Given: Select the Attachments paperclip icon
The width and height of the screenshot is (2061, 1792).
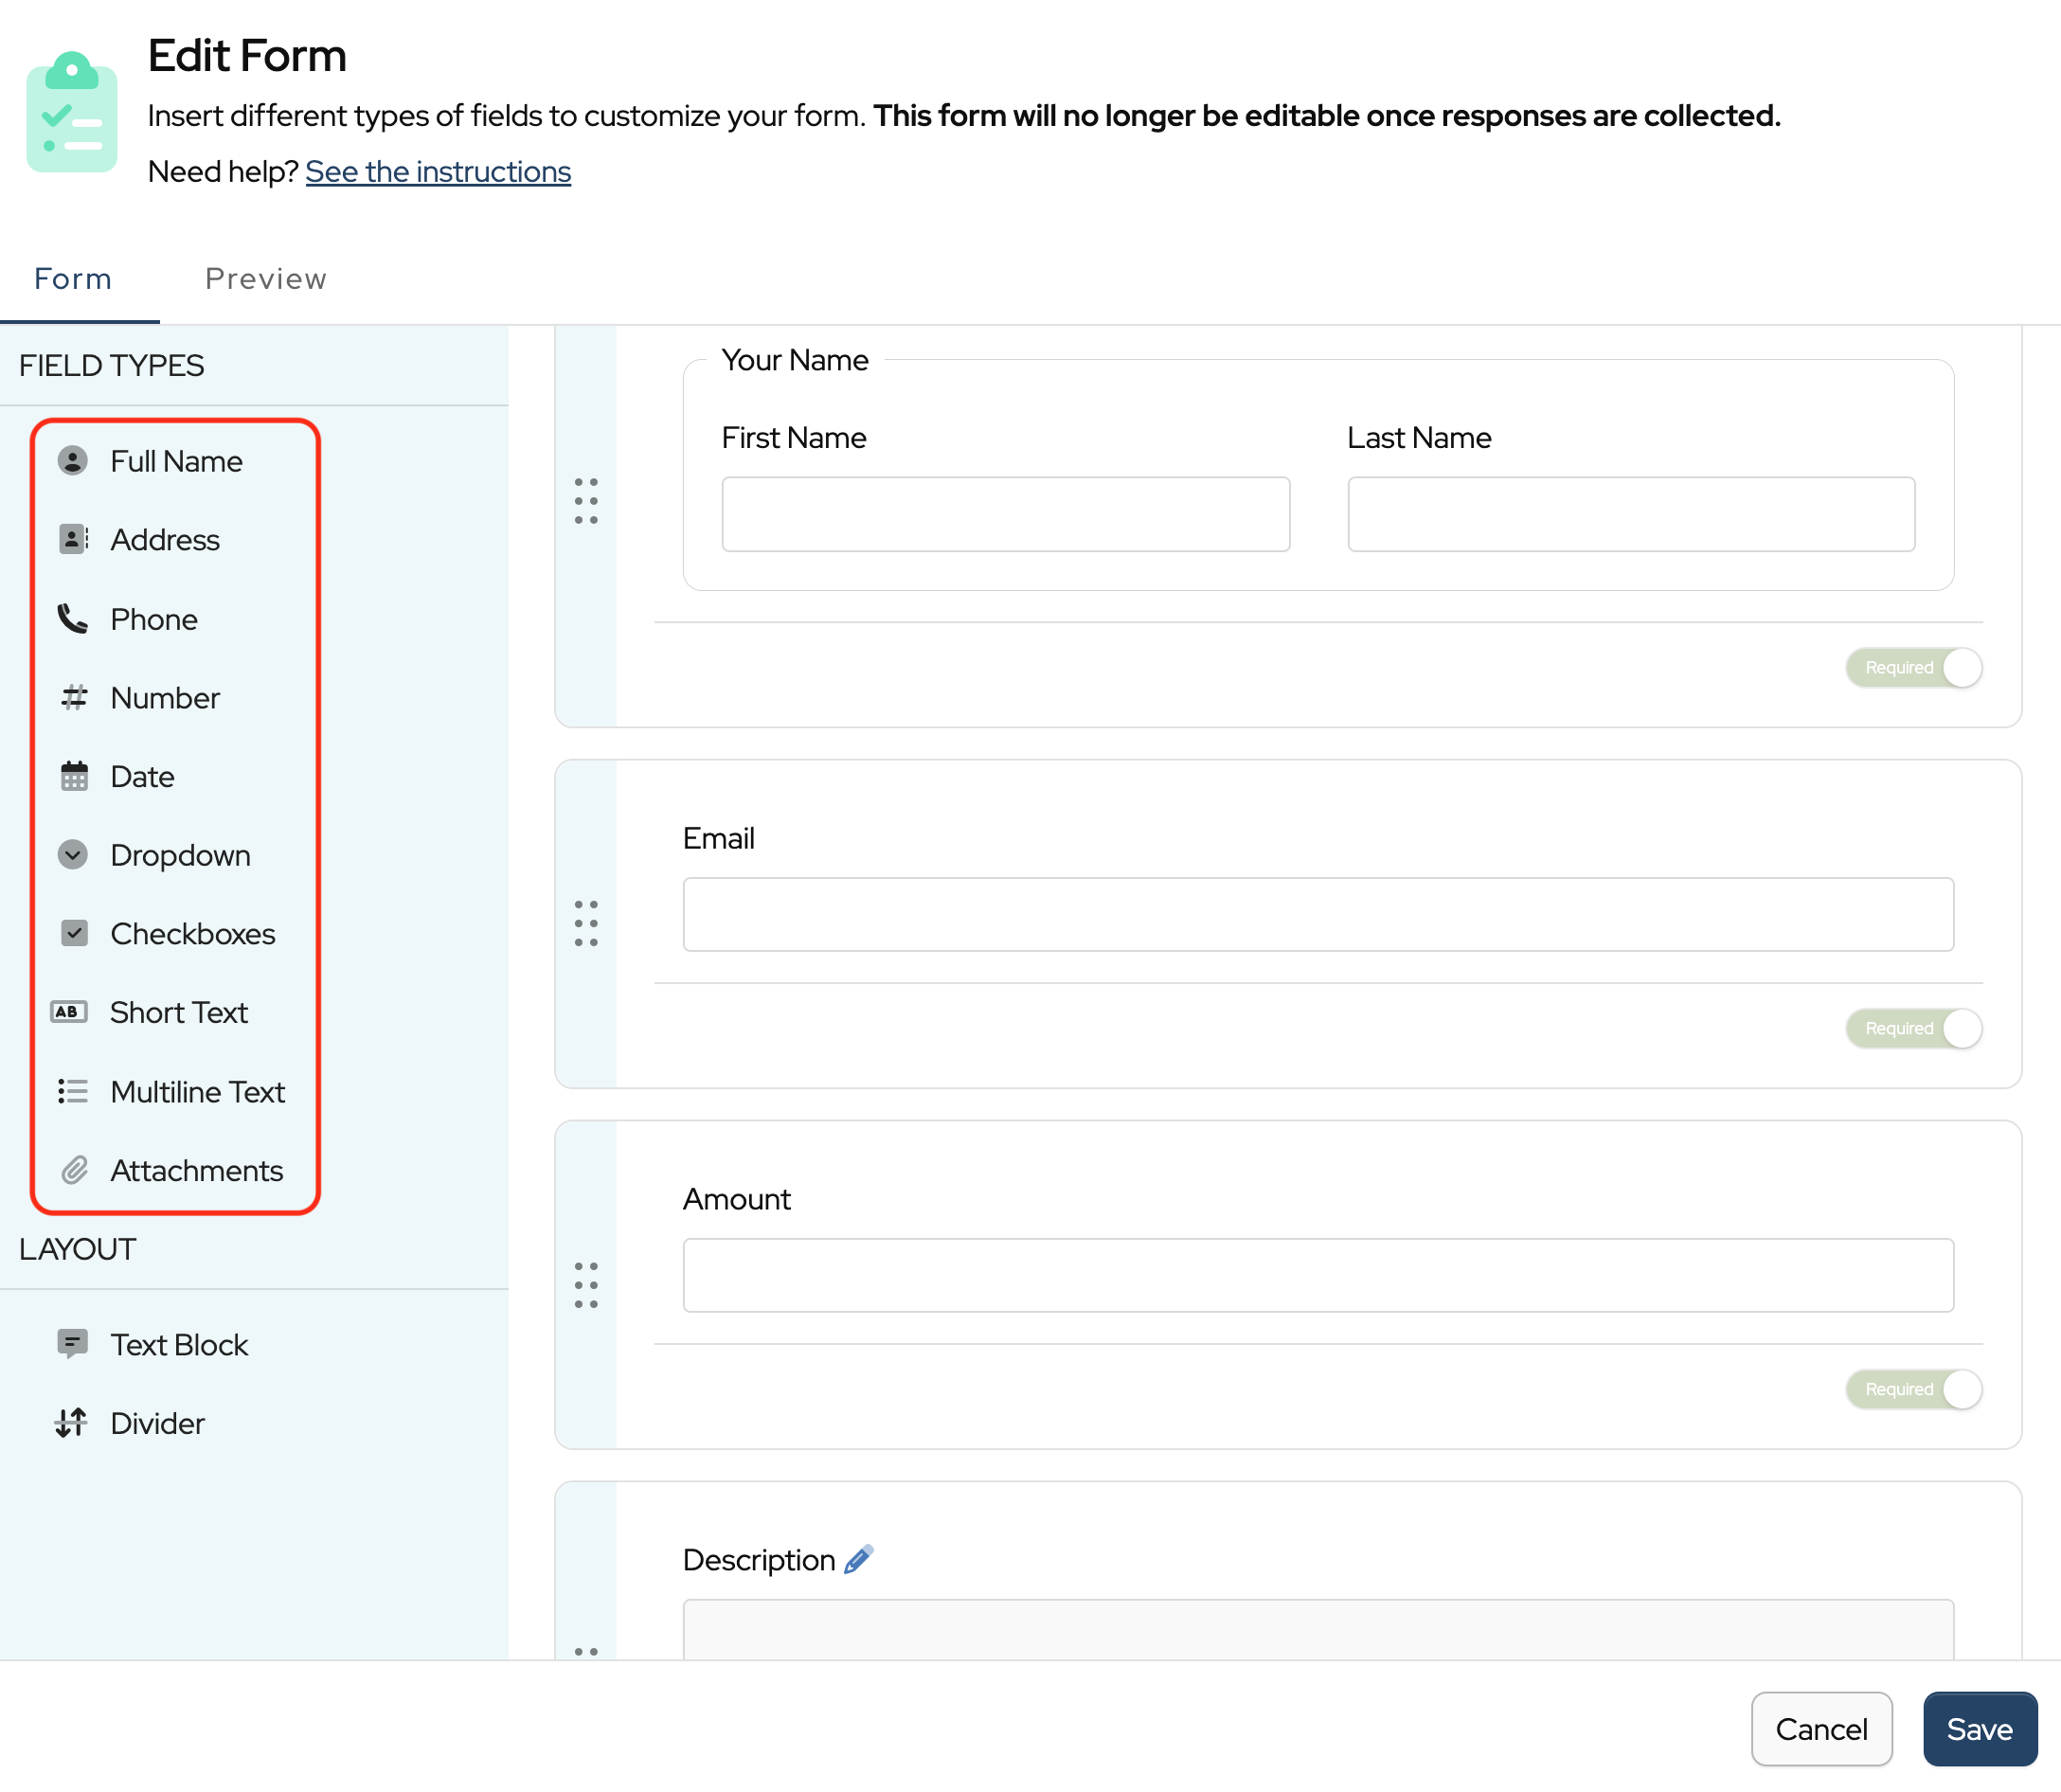Looking at the screenshot, I should click(x=74, y=1171).
